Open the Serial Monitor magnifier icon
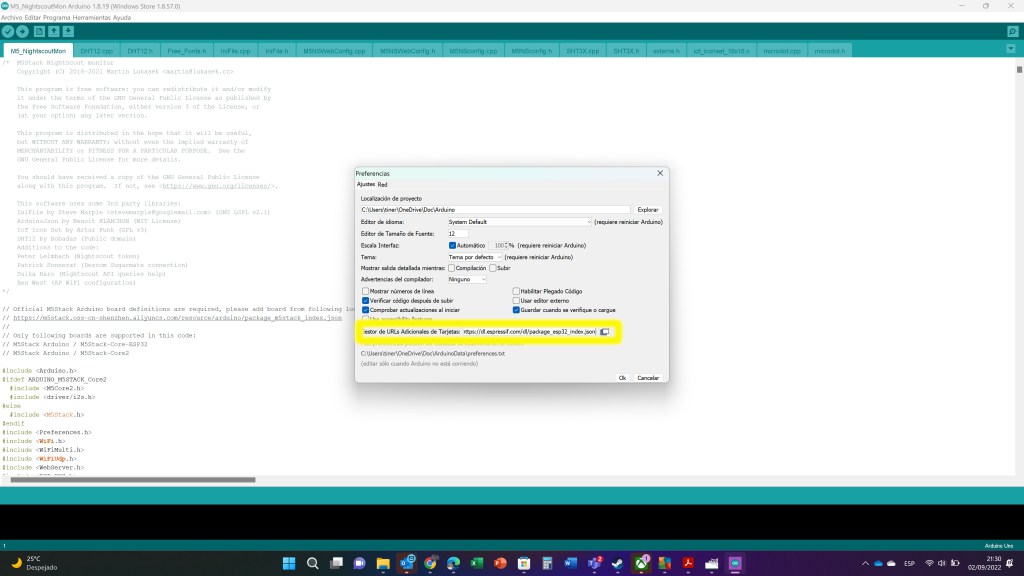 pyautogui.click(x=1012, y=32)
